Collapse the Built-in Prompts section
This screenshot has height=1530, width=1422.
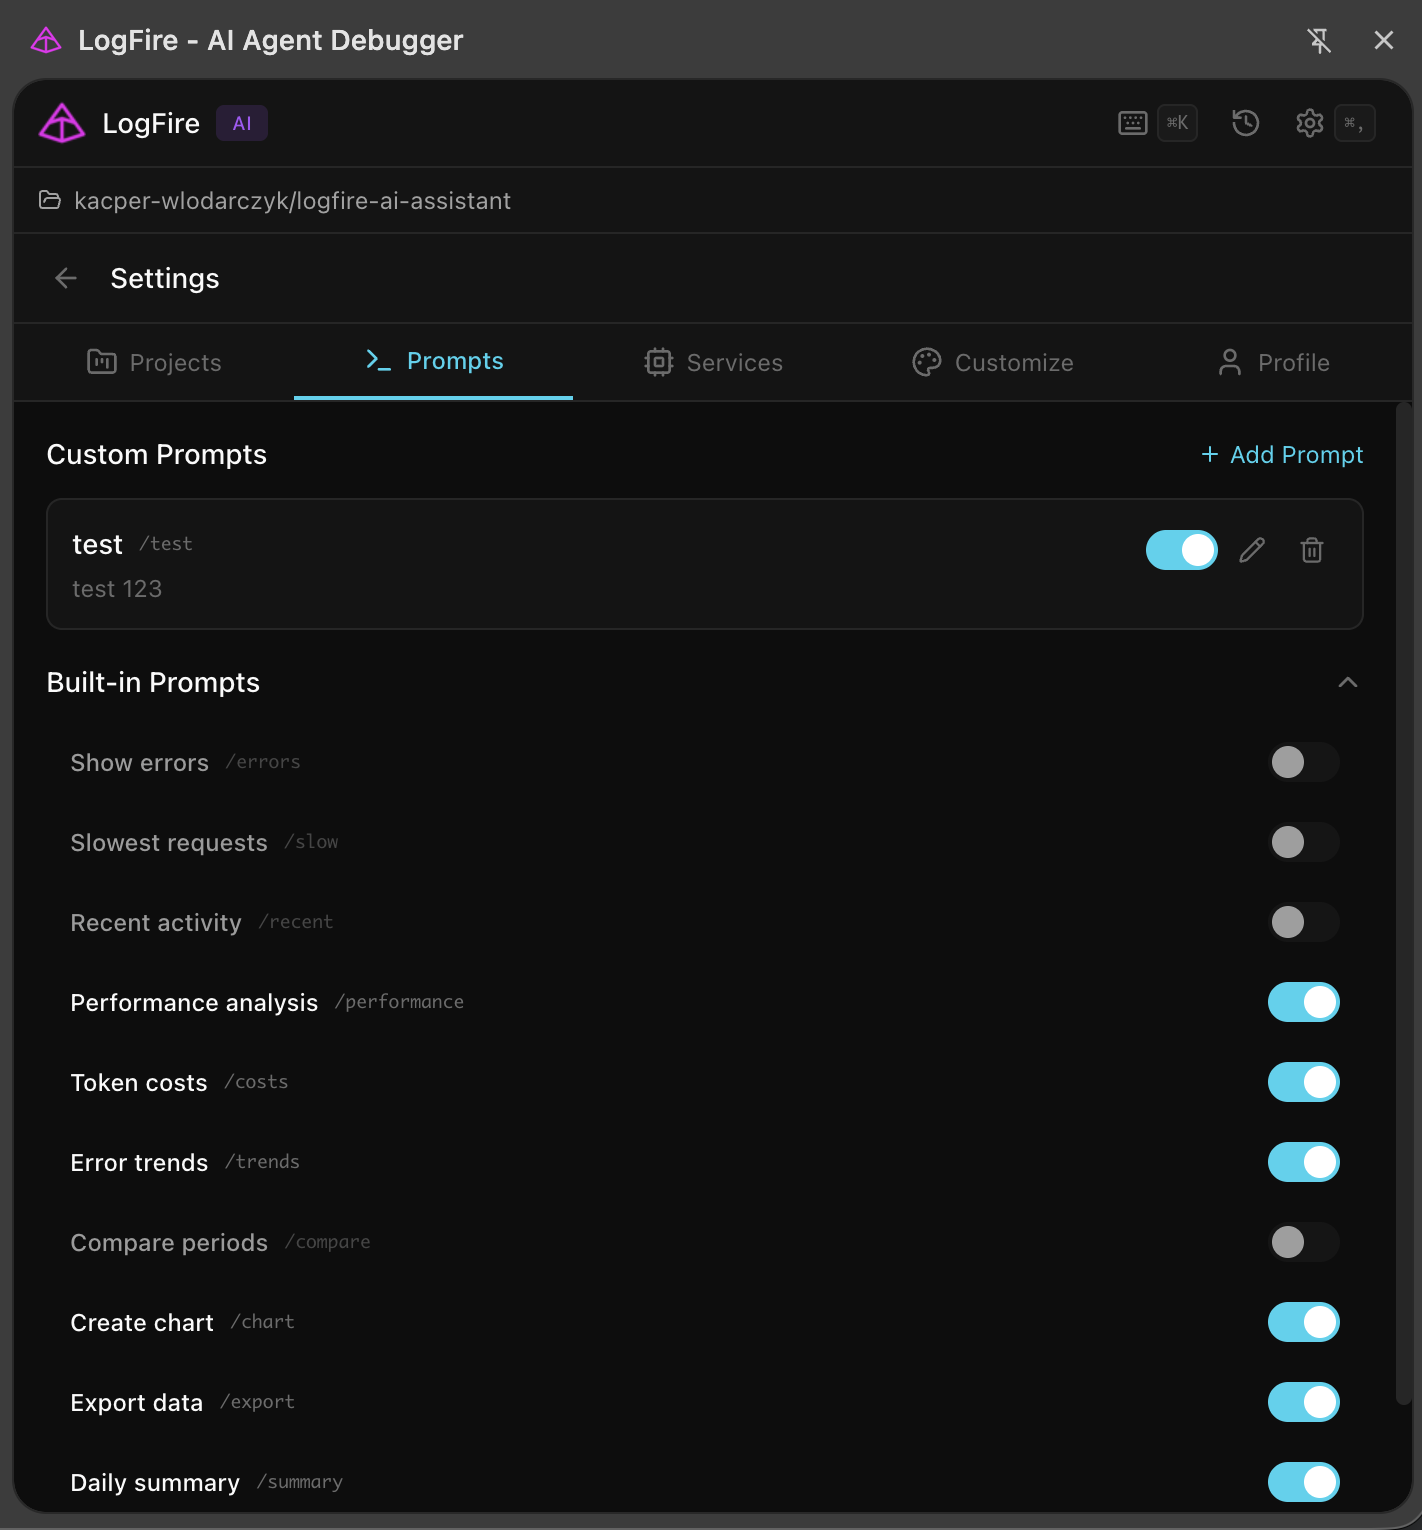(x=1347, y=682)
